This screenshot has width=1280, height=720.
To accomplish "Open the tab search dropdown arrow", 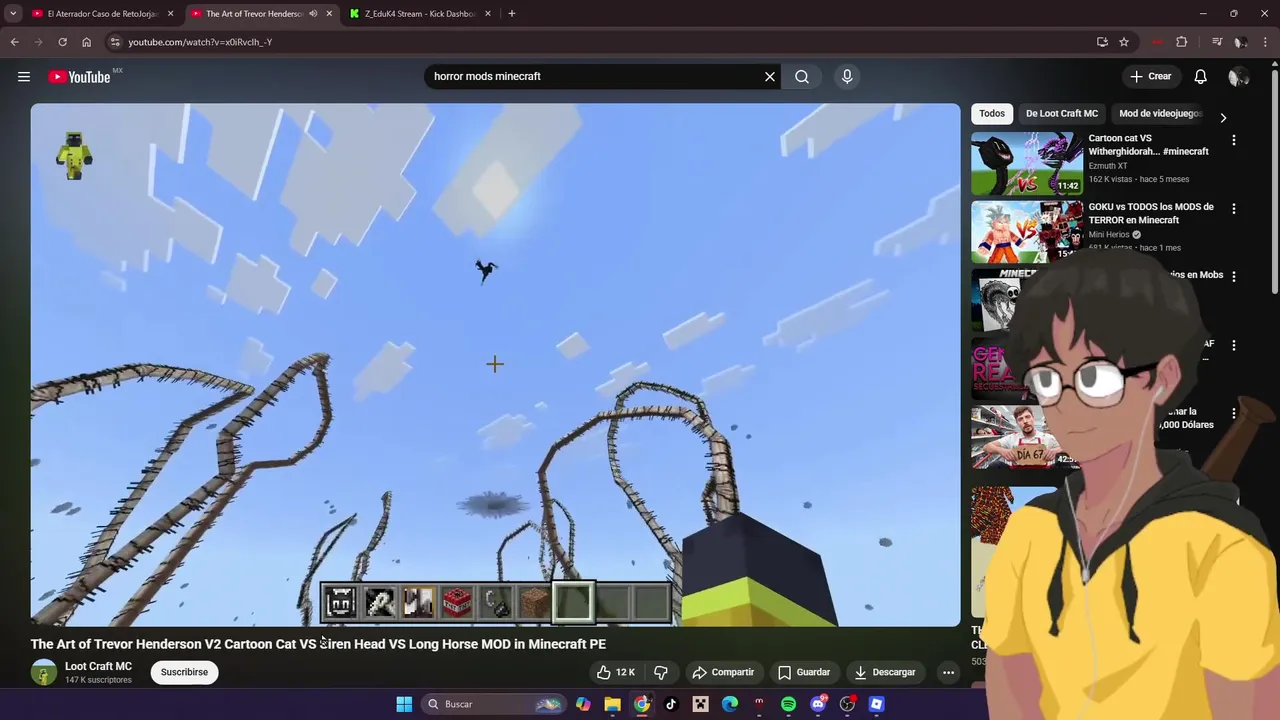I will pyautogui.click(x=13, y=14).
